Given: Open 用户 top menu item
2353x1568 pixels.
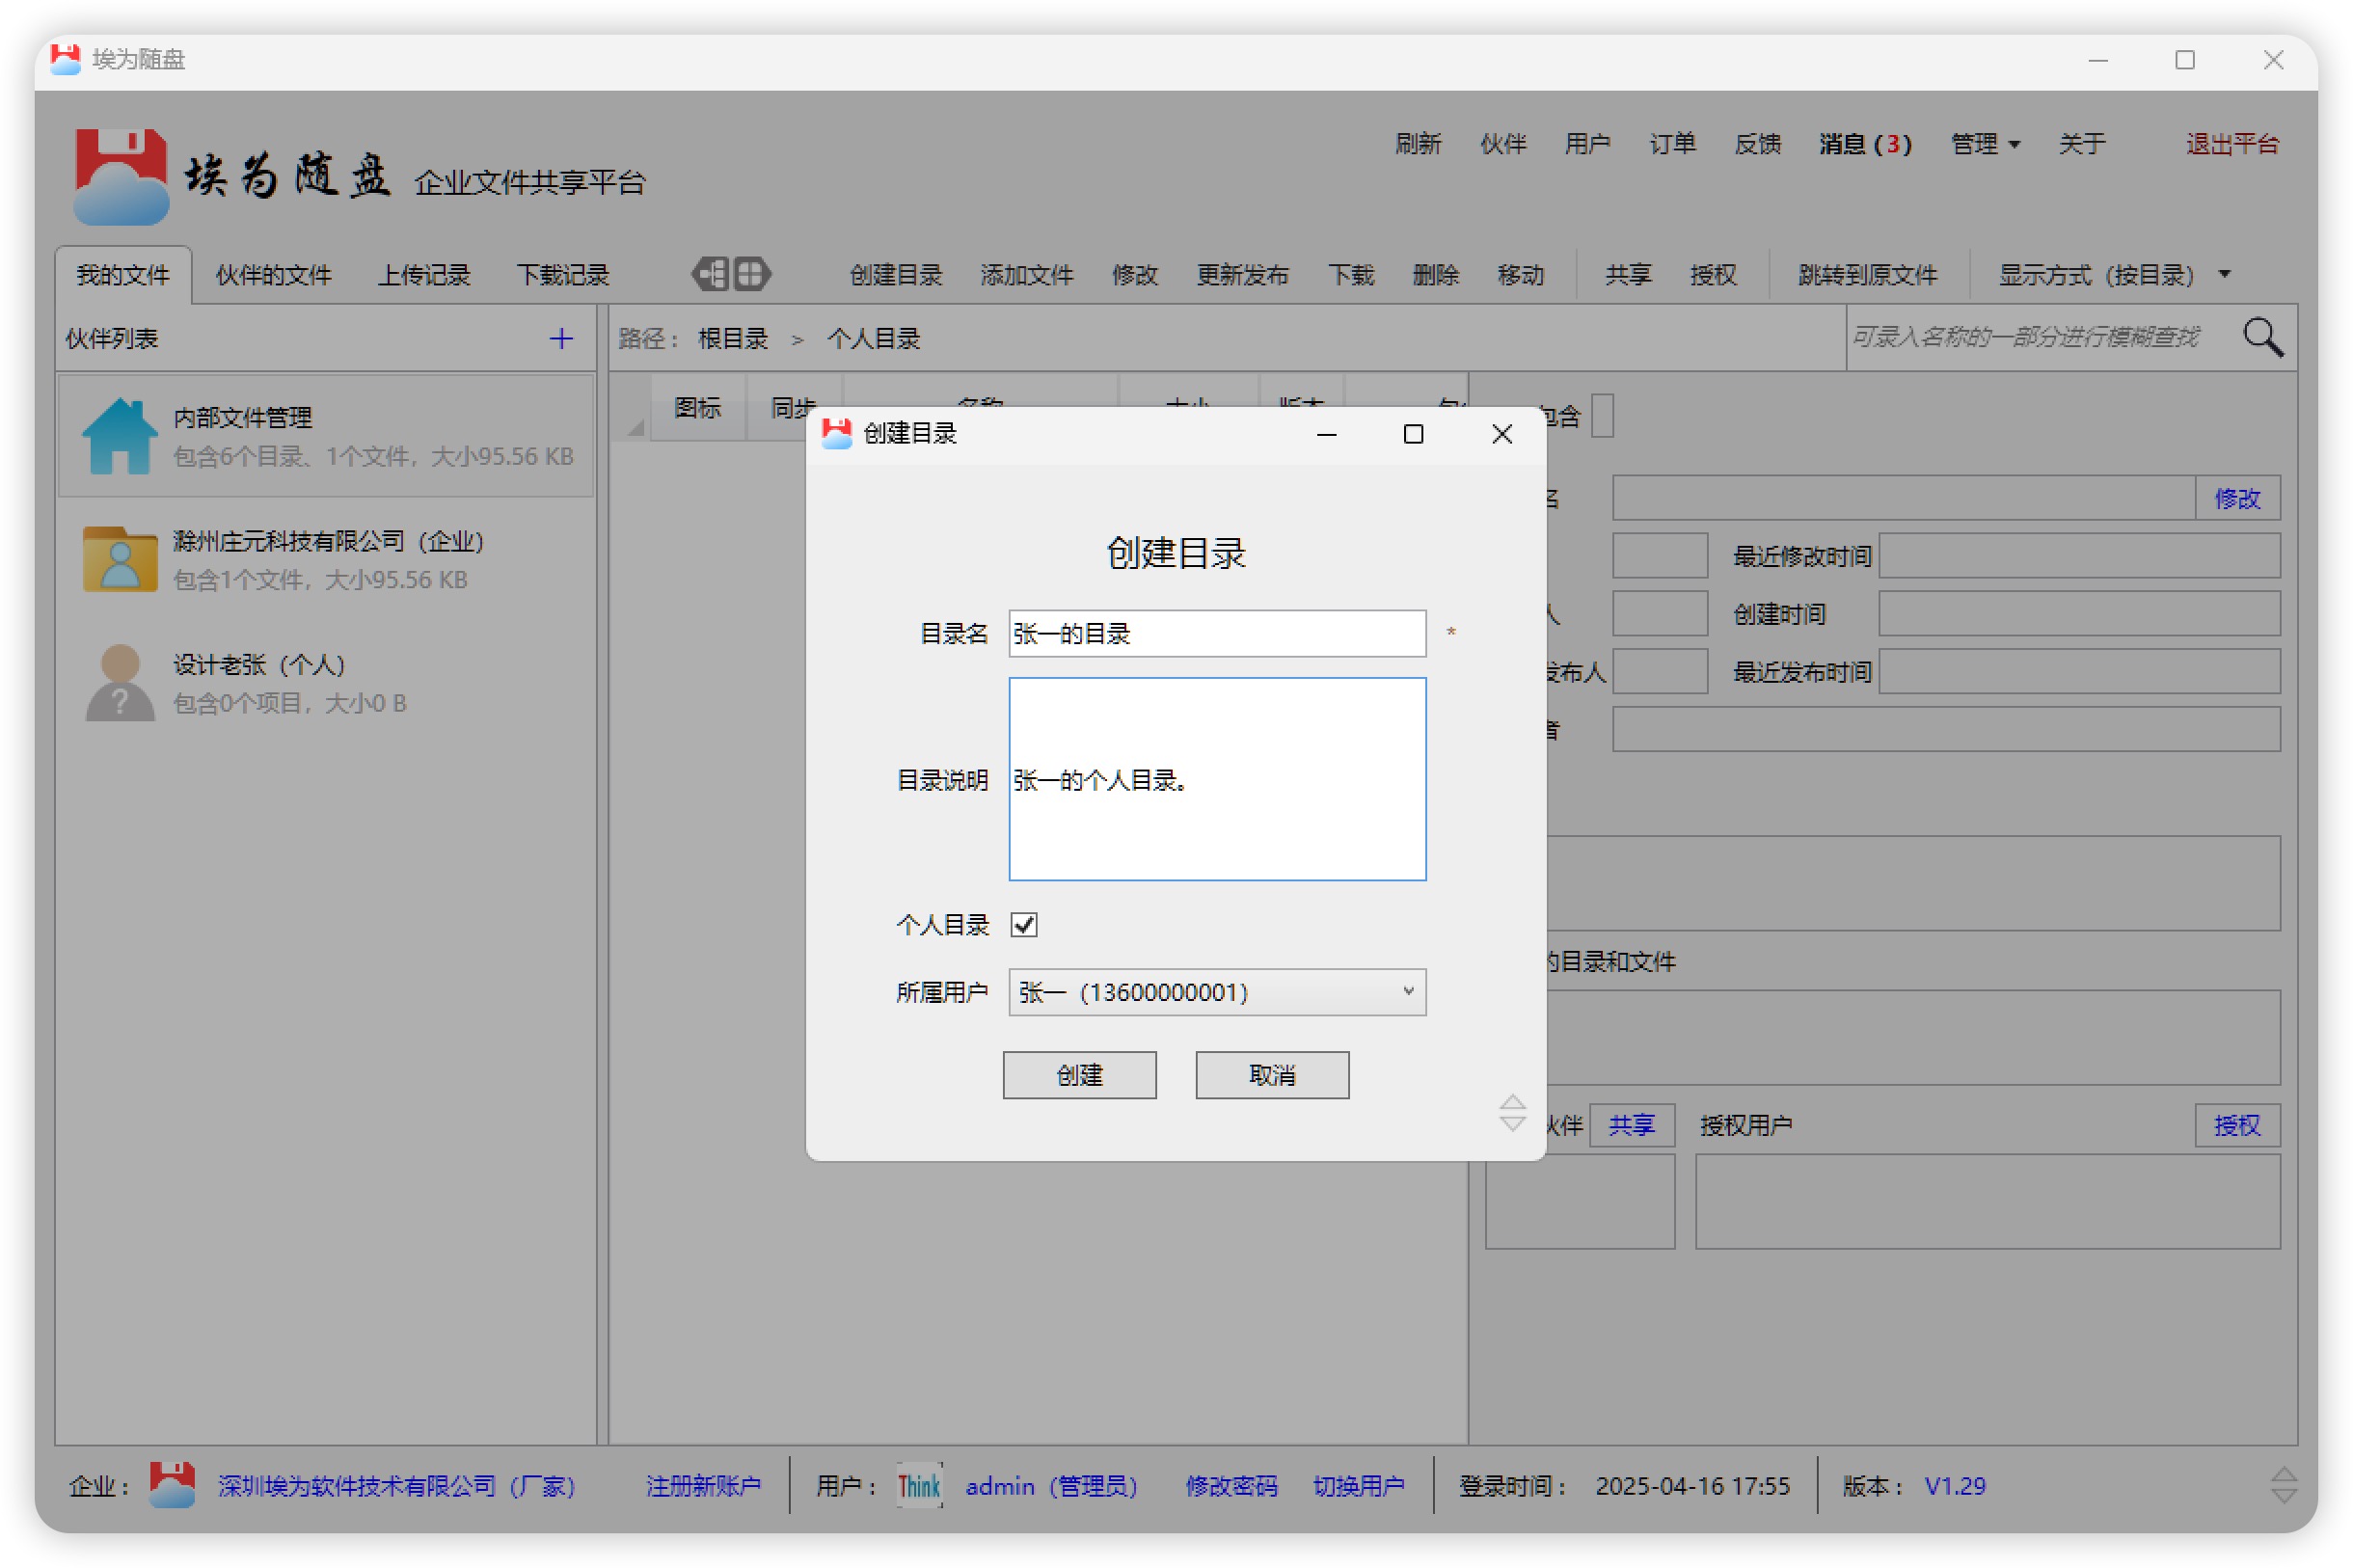Looking at the screenshot, I should 1587,144.
